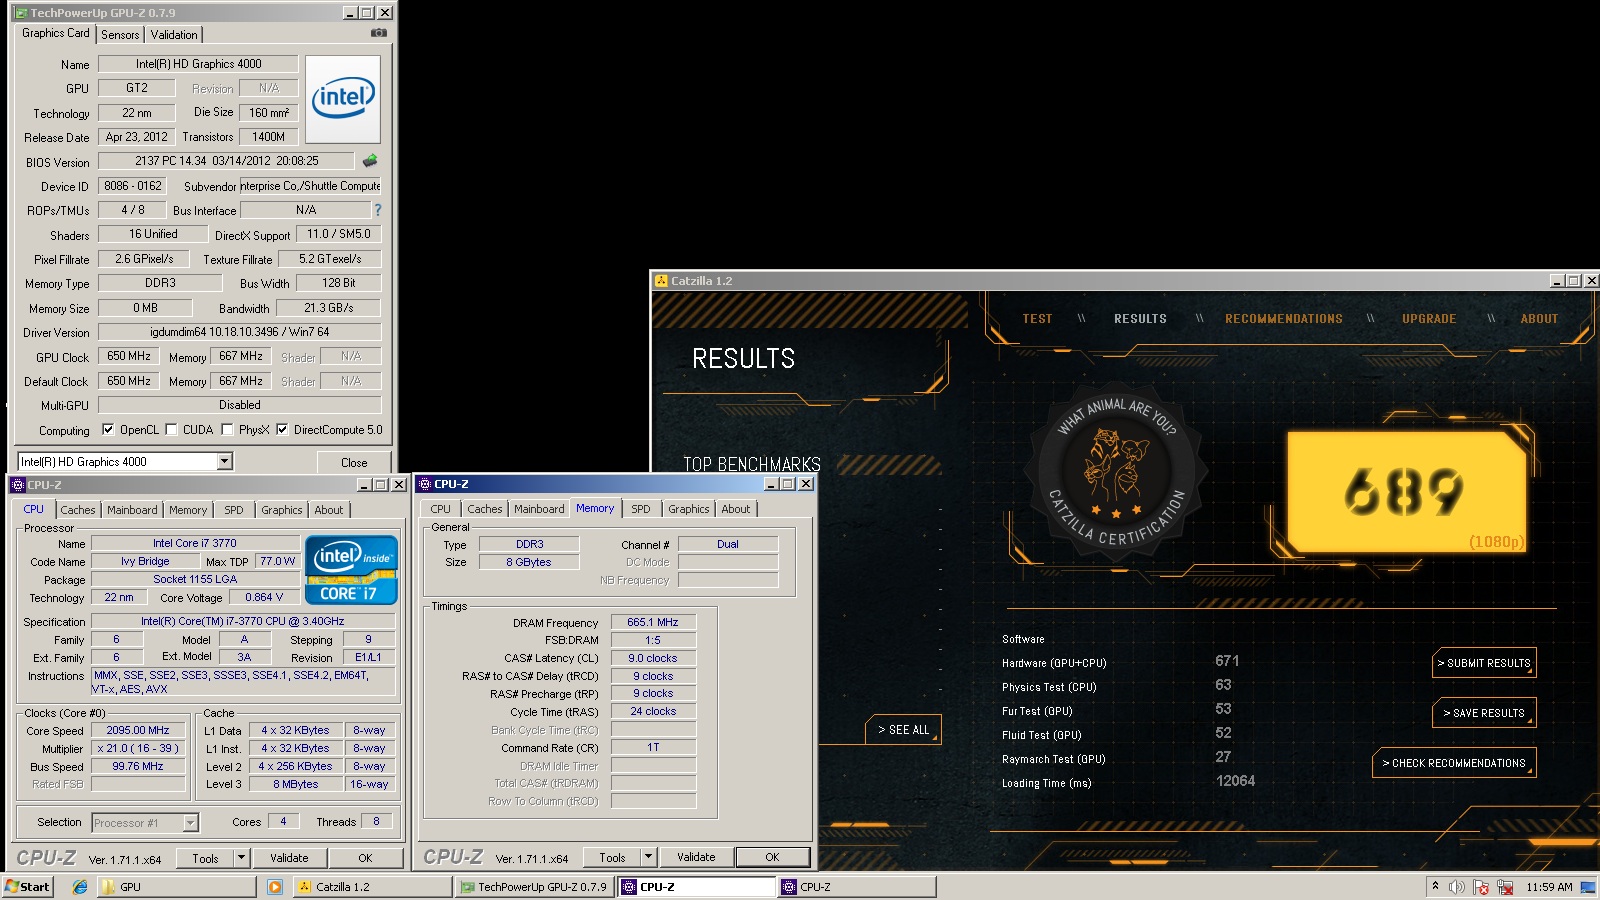This screenshot has width=1600, height=900.
Task: Open Tools dropdown arrow in Memory CPU-Z
Action: tap(648, 857)
